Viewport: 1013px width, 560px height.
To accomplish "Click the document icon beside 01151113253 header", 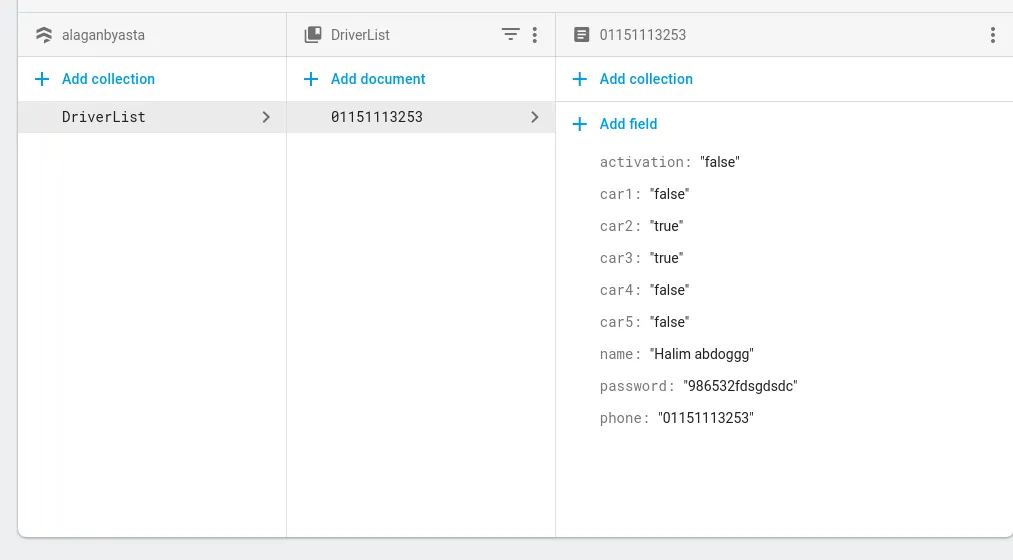I will 582,35.
